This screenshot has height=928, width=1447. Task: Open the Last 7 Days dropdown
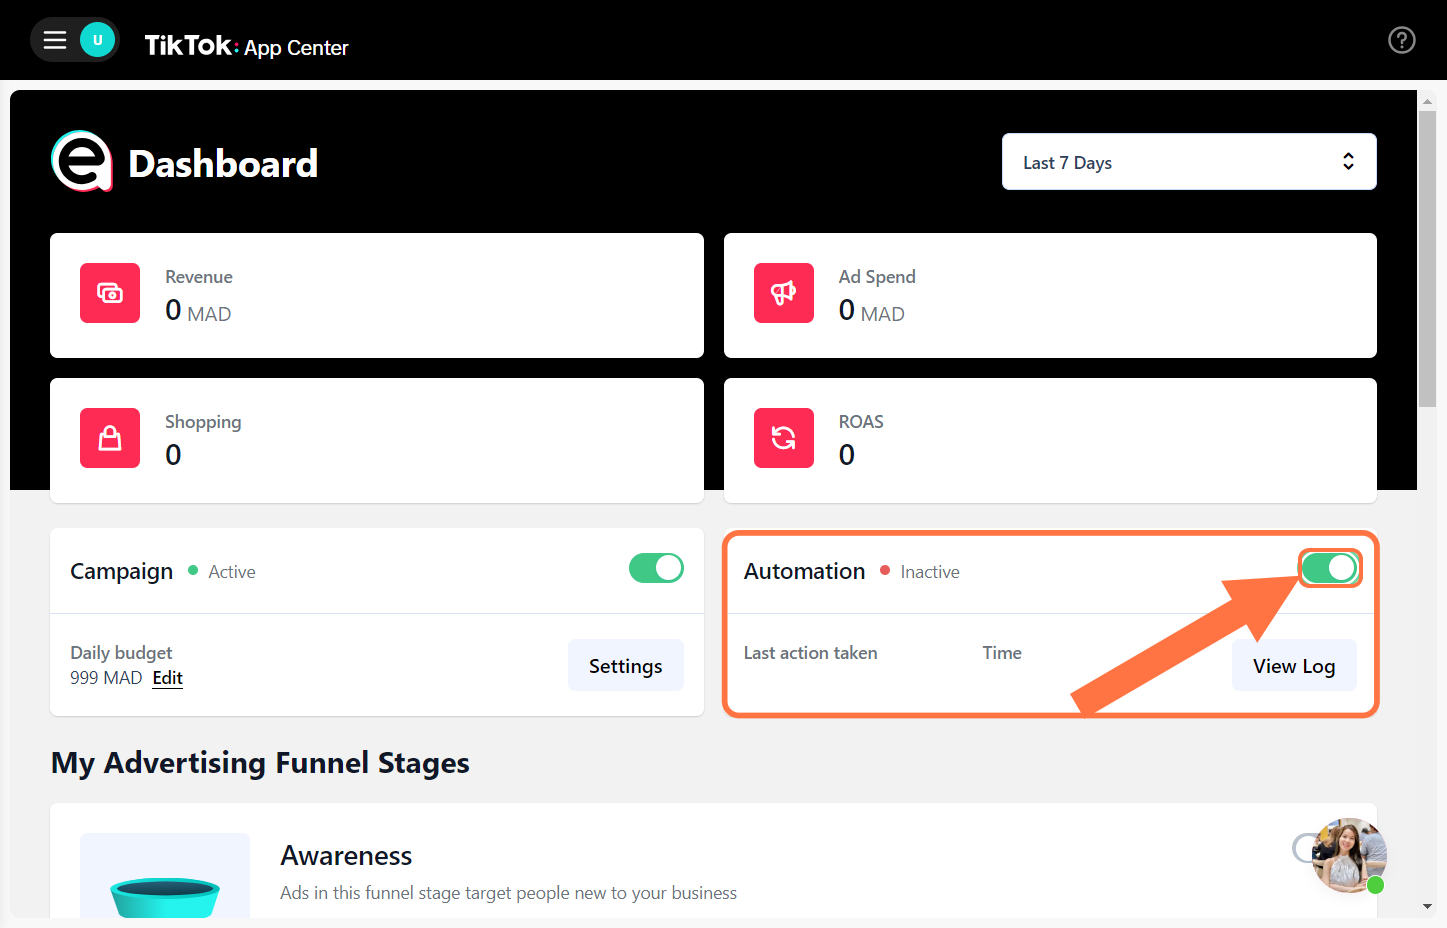pyautogui.click(x=1189, y=161)
